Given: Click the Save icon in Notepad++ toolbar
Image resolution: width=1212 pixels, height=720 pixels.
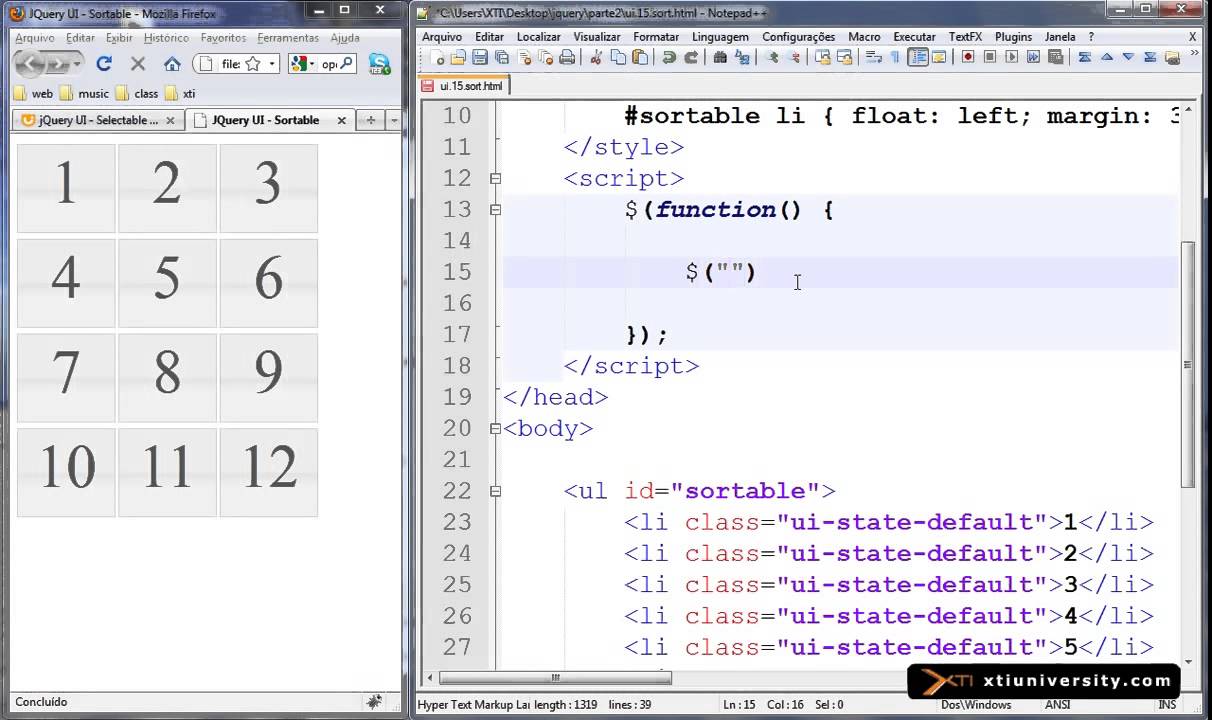Looking at the screenshot, I should click(480, 57).
